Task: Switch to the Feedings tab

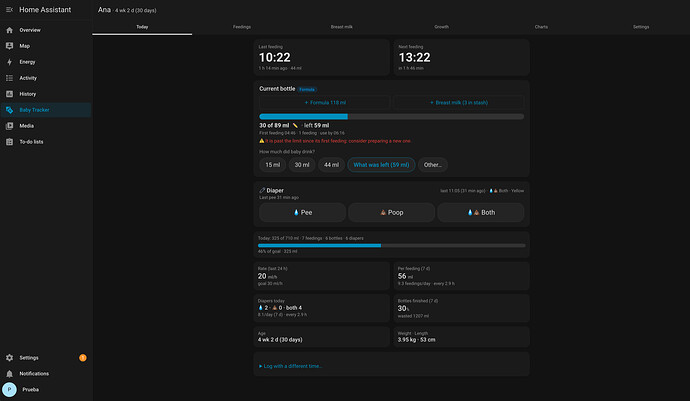Action: [x=242, y=27]
